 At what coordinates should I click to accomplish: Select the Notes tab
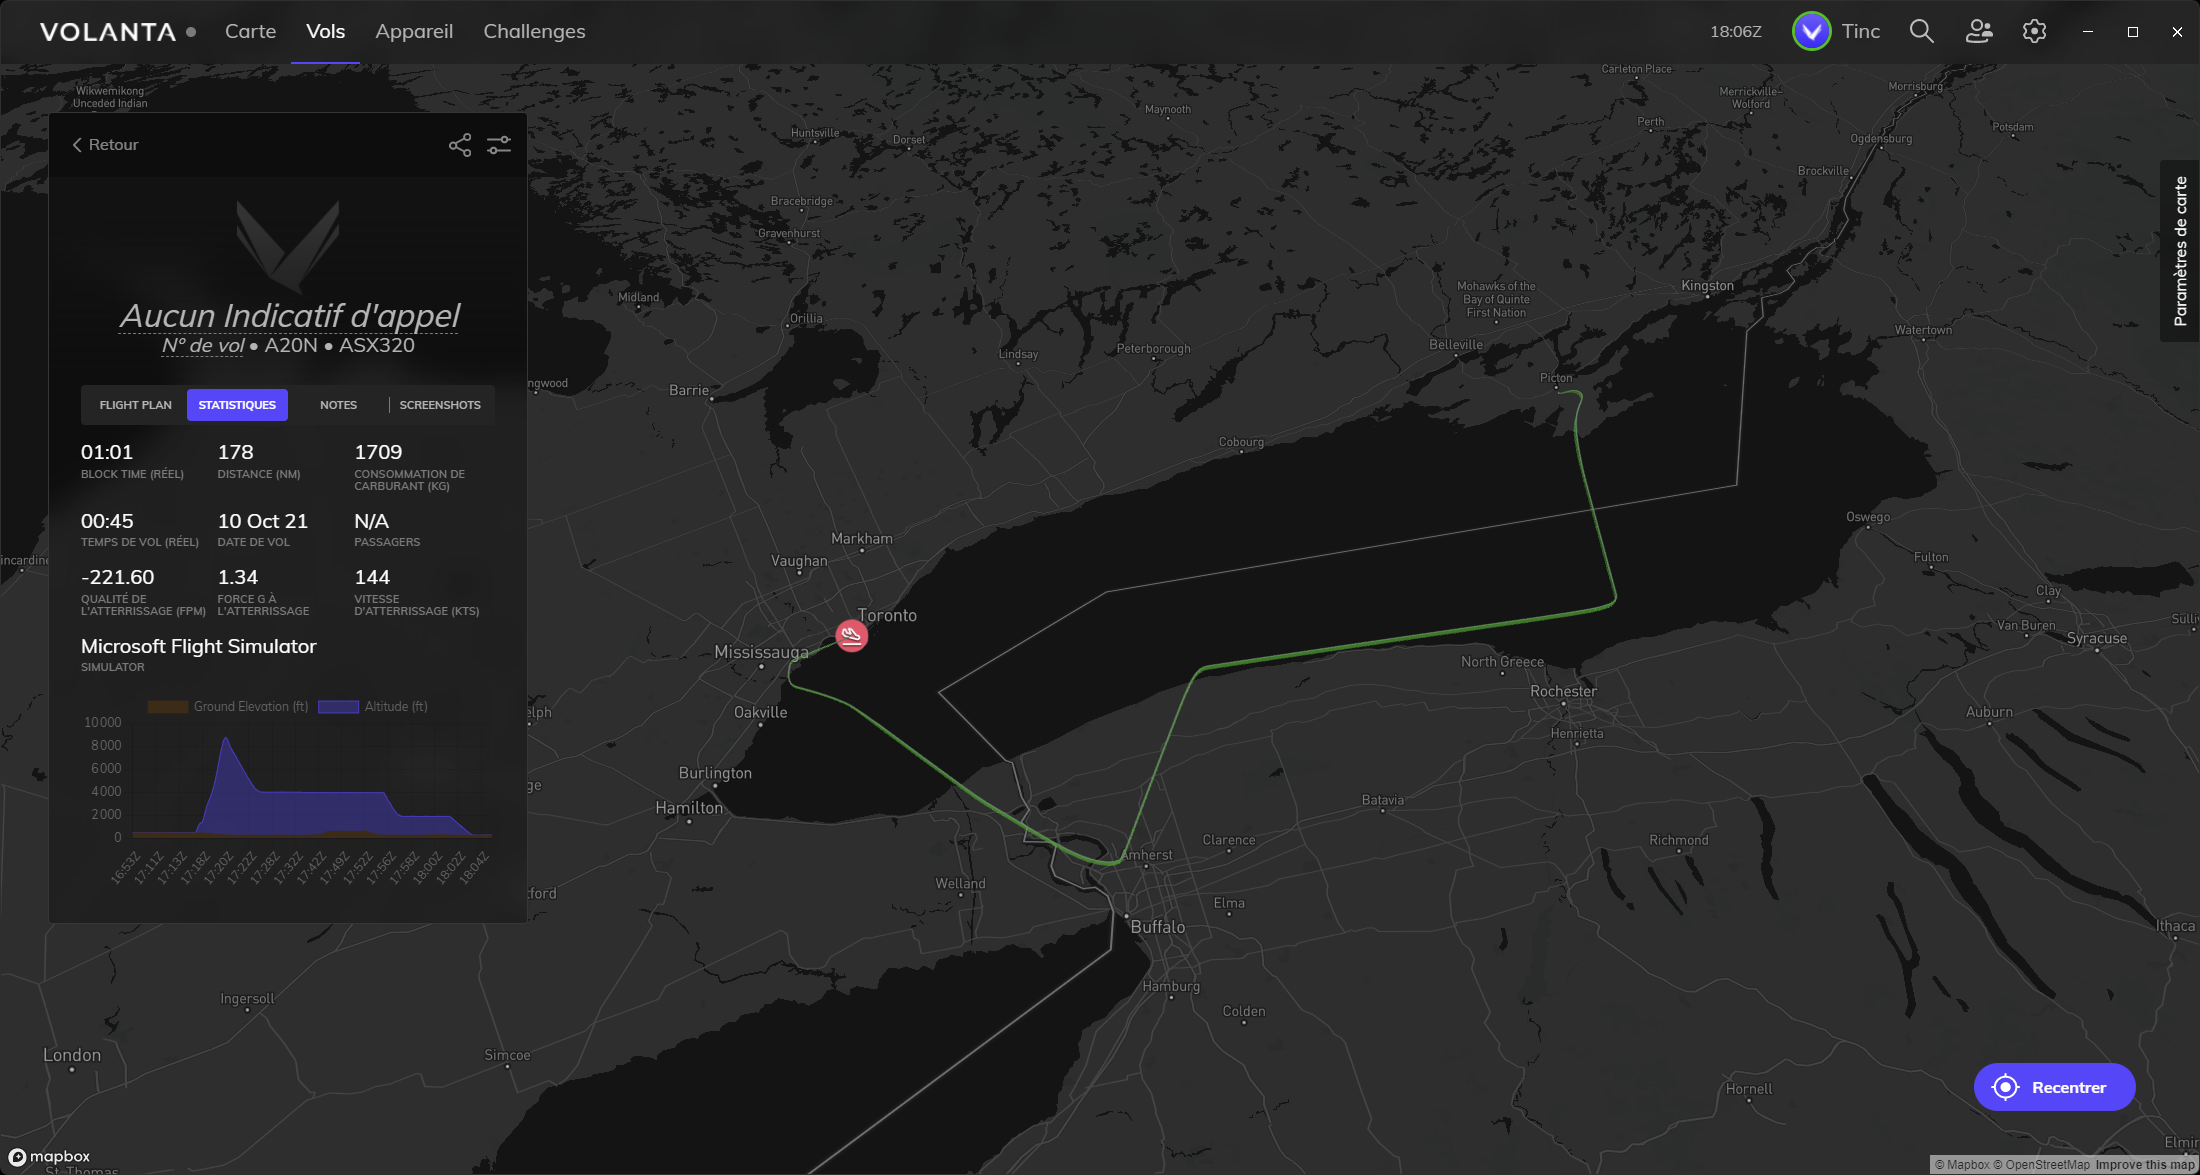pyautogui.click(x=338, y=405)
